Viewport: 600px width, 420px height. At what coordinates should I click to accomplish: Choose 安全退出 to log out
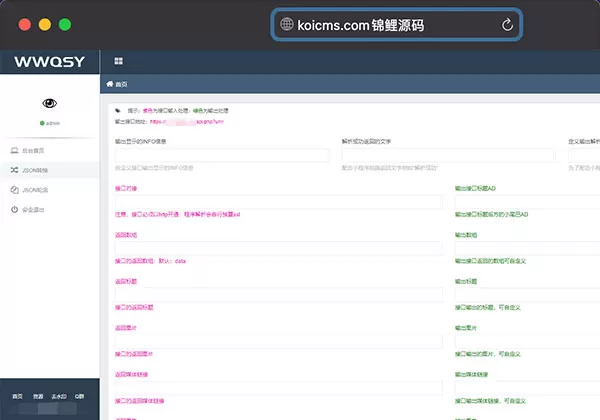33,210
